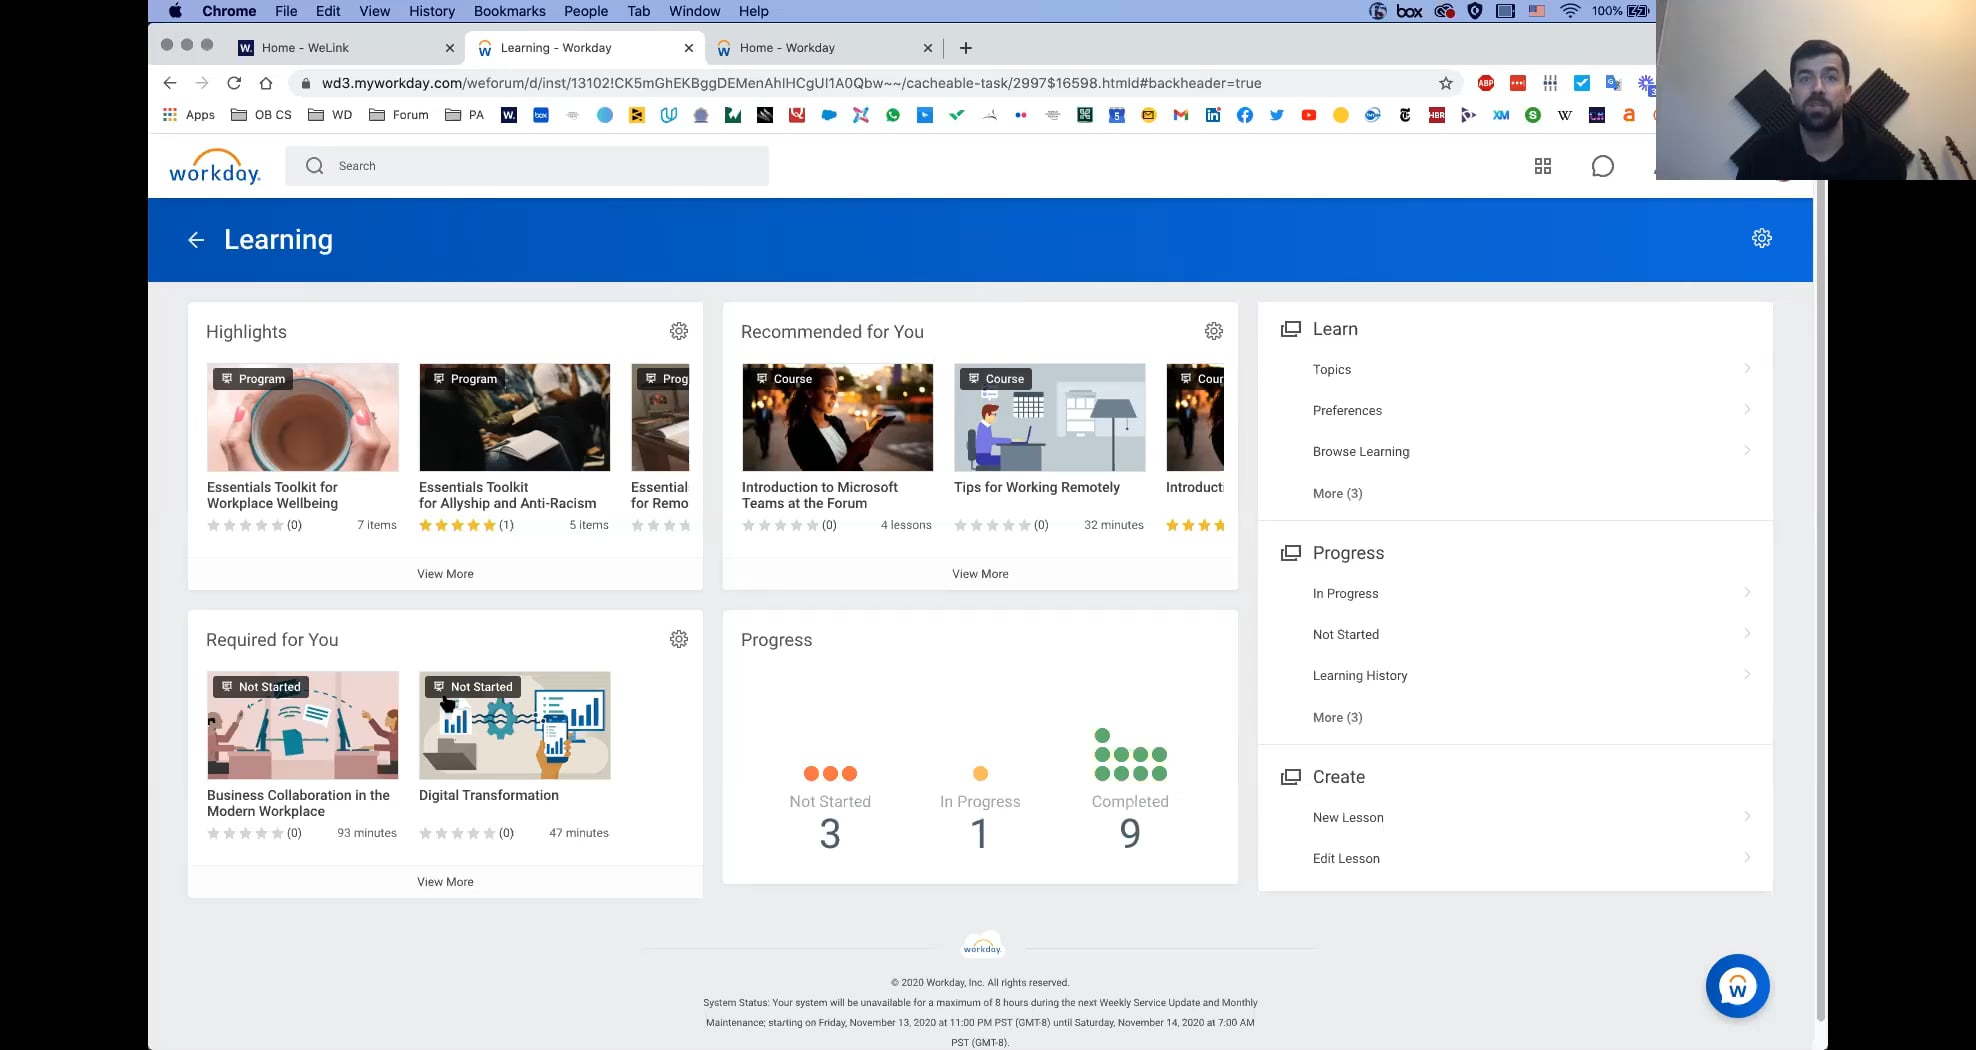
Task: Expand the New Lesson chevron
Action: pos(1747,817)
